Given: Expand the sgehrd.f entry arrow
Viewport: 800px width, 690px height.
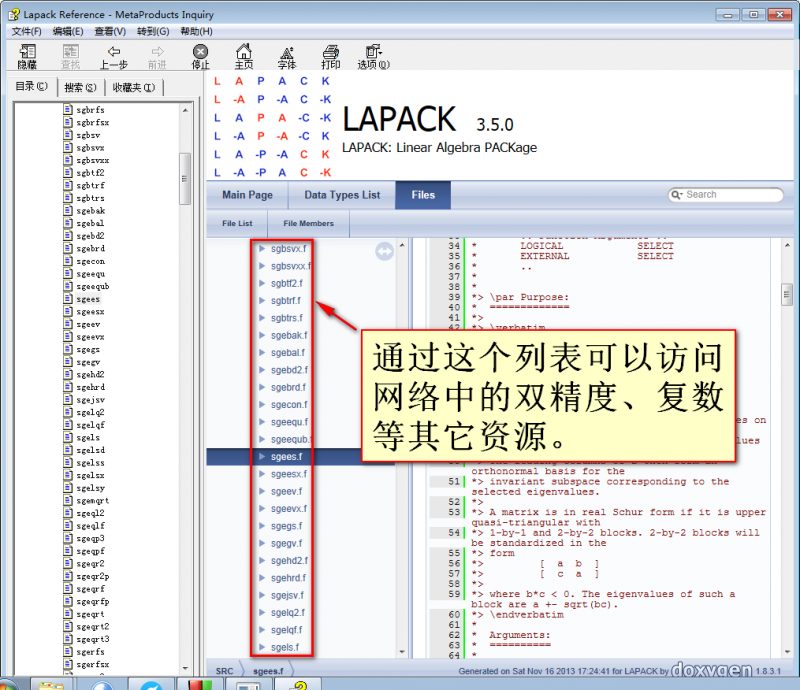Looking at the screenshot, I should [x=262, y=578].
